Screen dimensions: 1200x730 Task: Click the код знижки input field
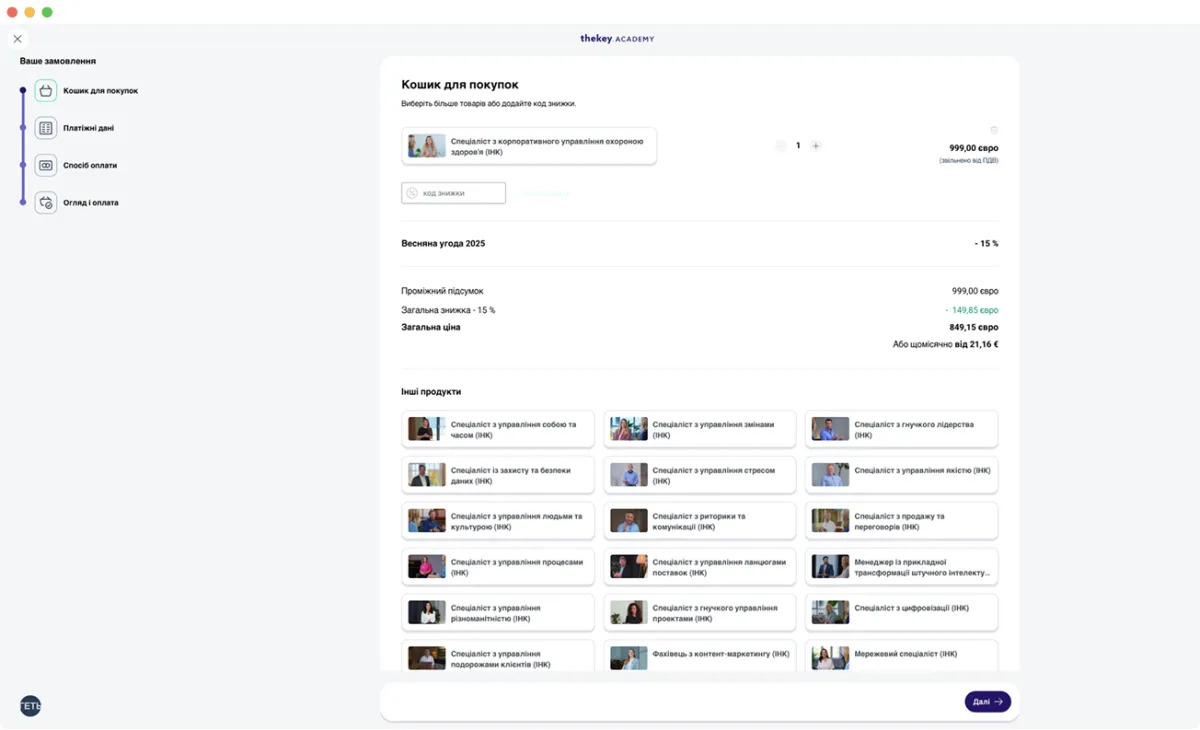[x=454, y=193]
